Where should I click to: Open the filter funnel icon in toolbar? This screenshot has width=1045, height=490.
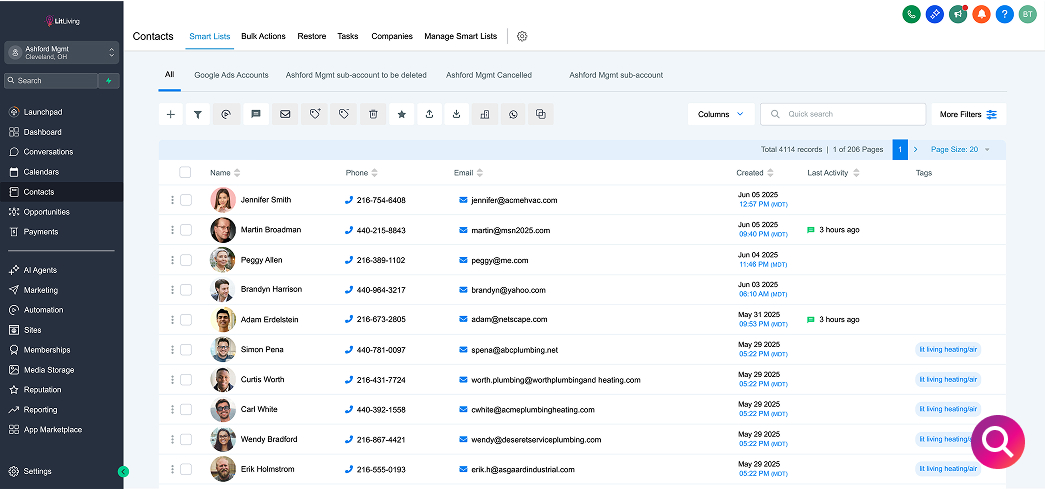pos(198,114)
